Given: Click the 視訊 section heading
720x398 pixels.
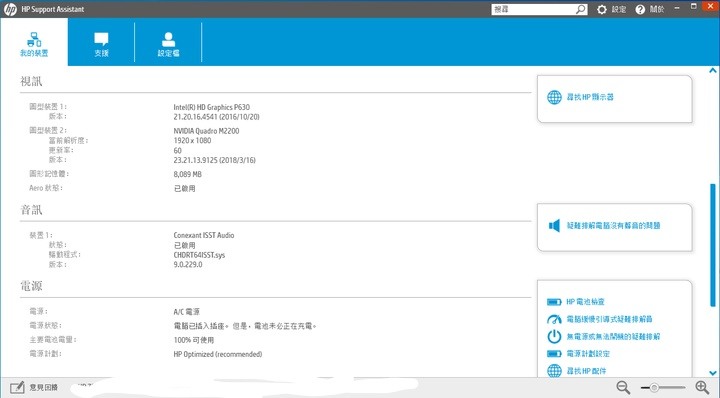Looking at the screenshot, I should (x=31, y=81).
